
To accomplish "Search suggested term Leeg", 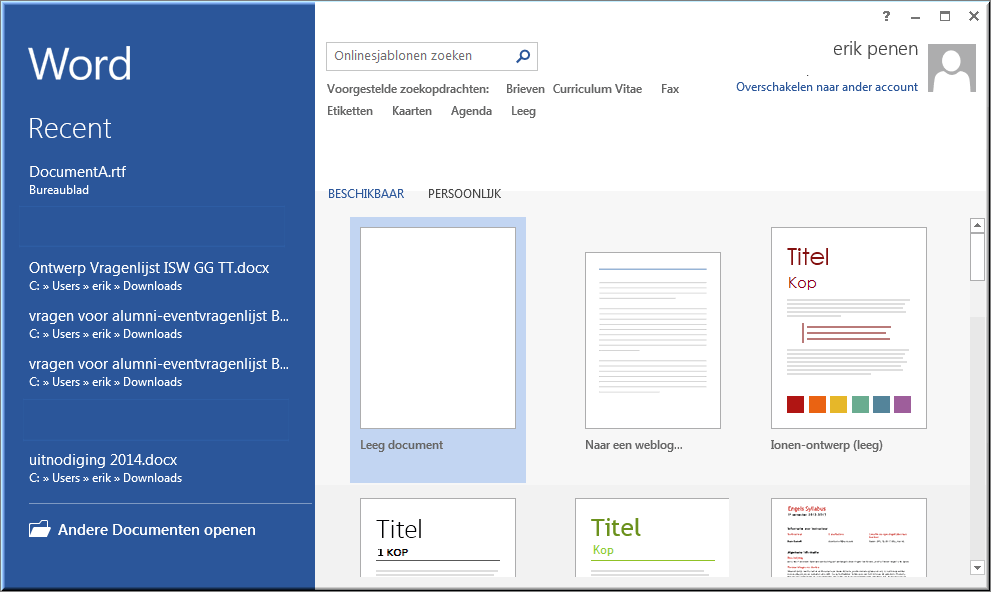I will pos(523,111).
